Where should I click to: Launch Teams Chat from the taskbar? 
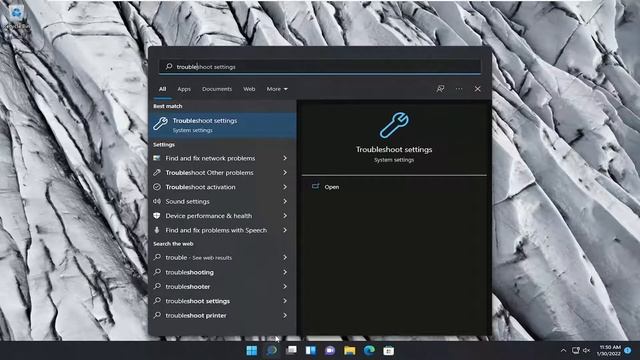tap(330, 351)
